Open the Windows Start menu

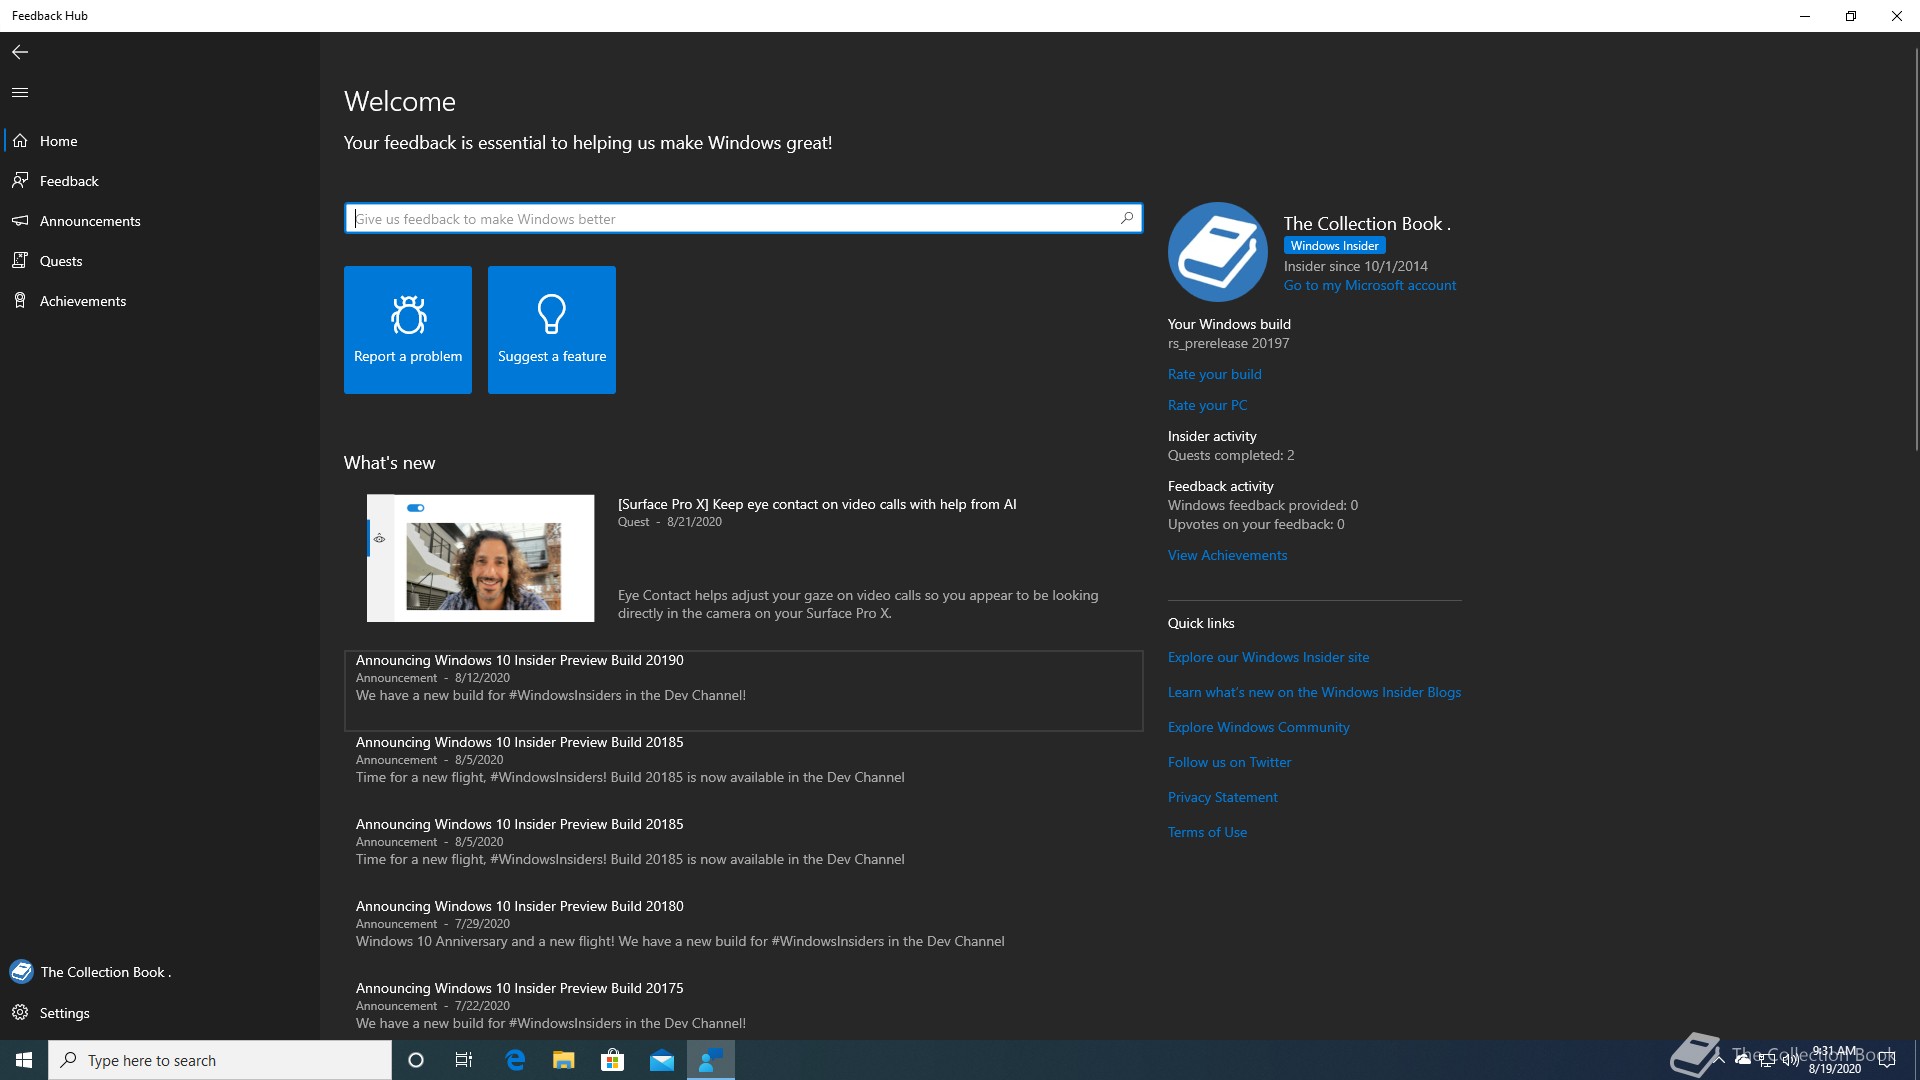pyautogui.click(x=24, y=1060)
